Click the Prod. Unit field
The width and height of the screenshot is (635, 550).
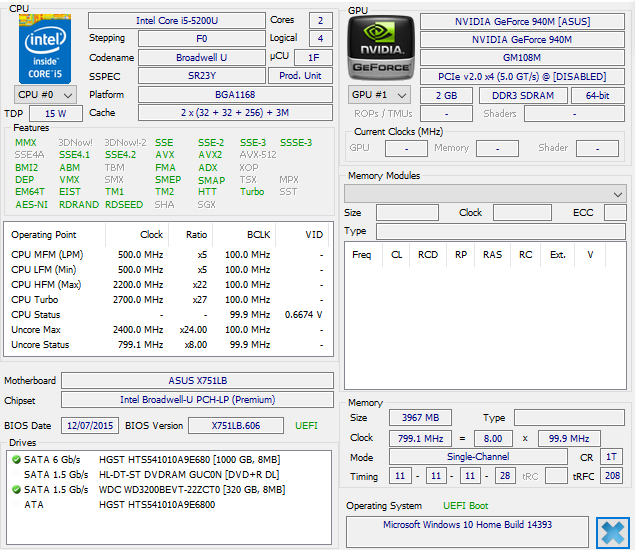click(300, 76)
